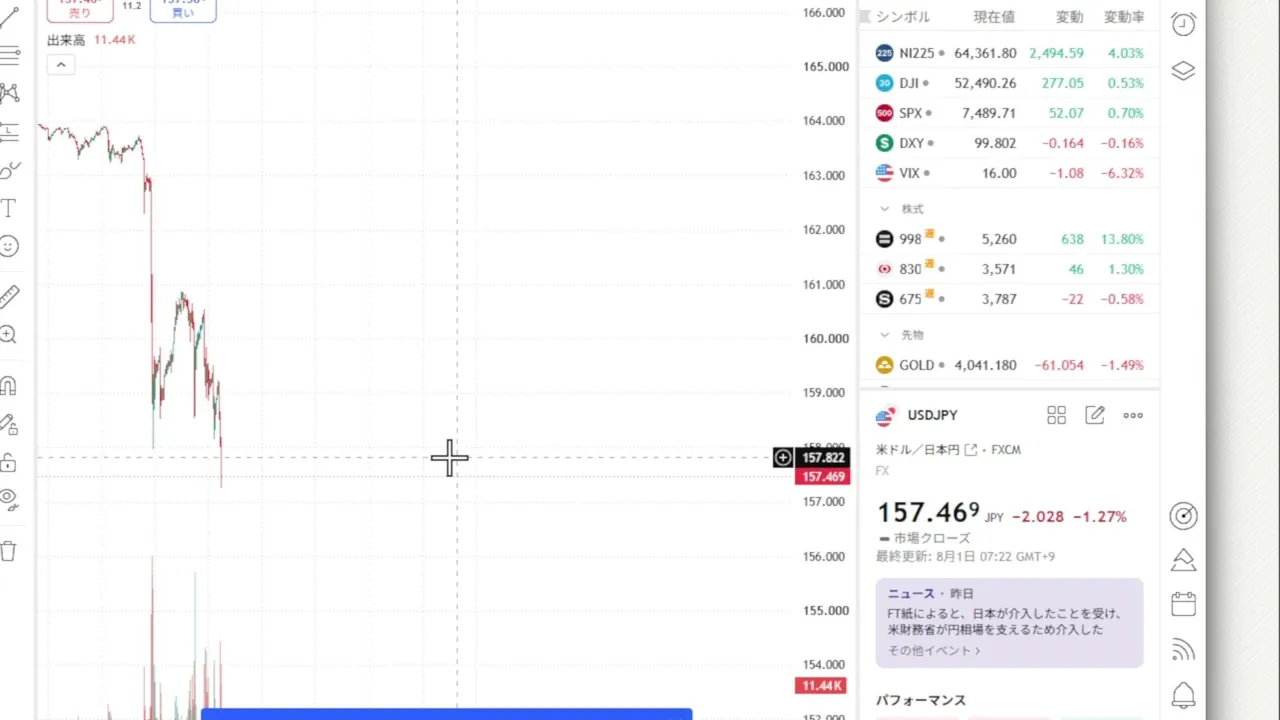Select the DJI row in the watchlist
Image resolution: width=1280 pixels, height=720 pixels.
1009,83
